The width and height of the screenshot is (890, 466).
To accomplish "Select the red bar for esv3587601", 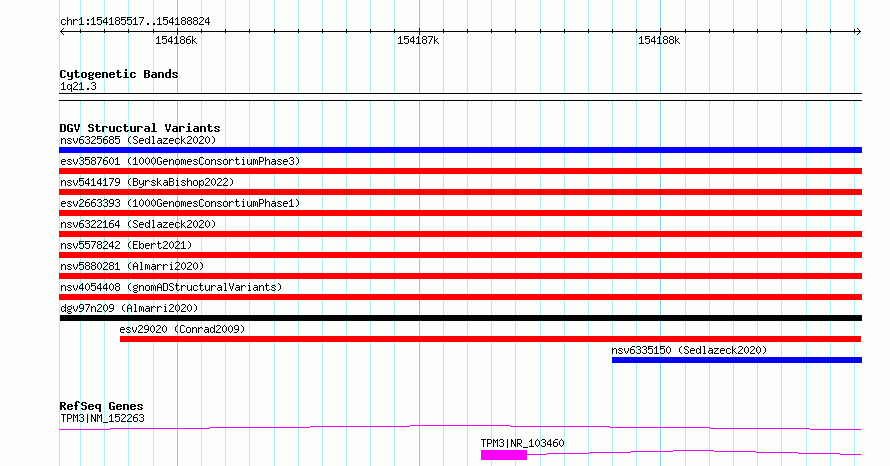I will click(x=460, y=171).
